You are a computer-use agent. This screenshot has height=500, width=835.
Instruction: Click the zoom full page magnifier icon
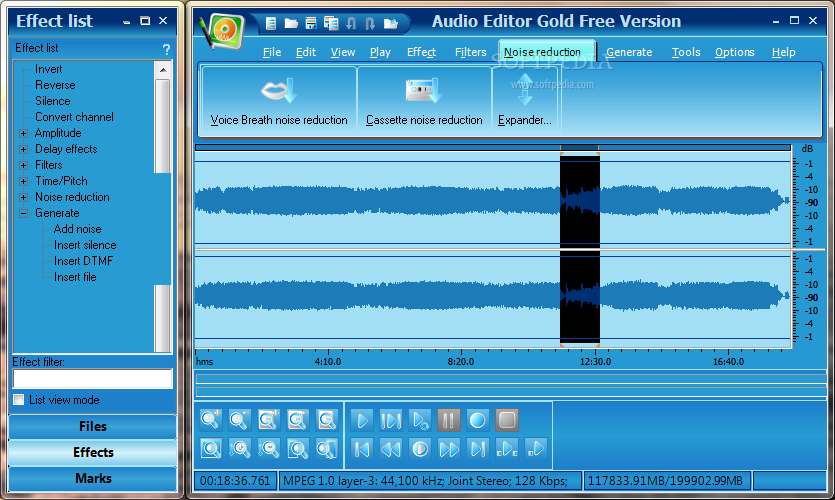(x=326, y=420)
